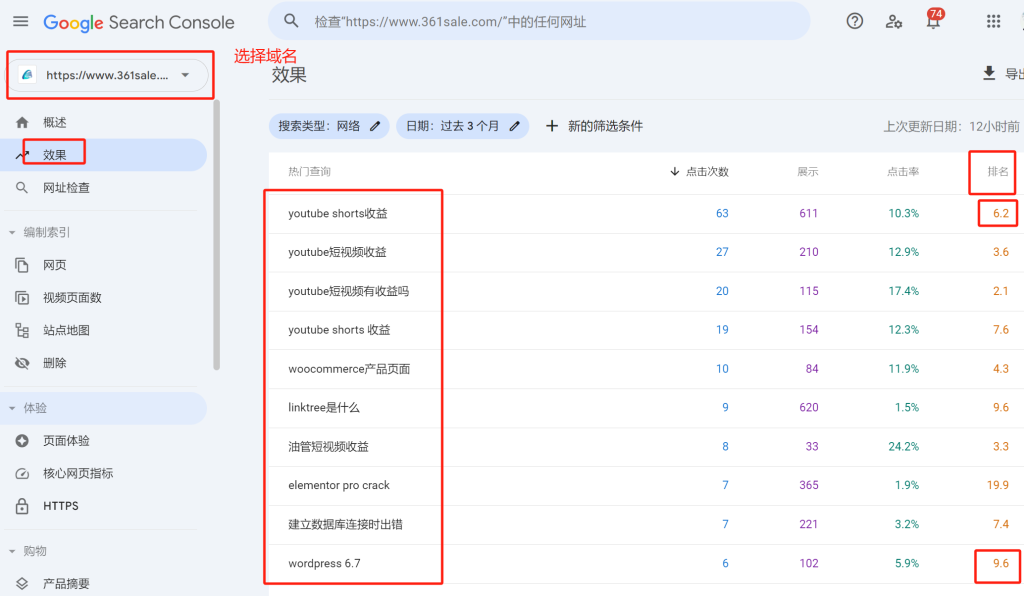Image resolution: width=1024 pixels, height=596 pixels.
Task: Click the help question mark icon
Action: coord(854,21)
